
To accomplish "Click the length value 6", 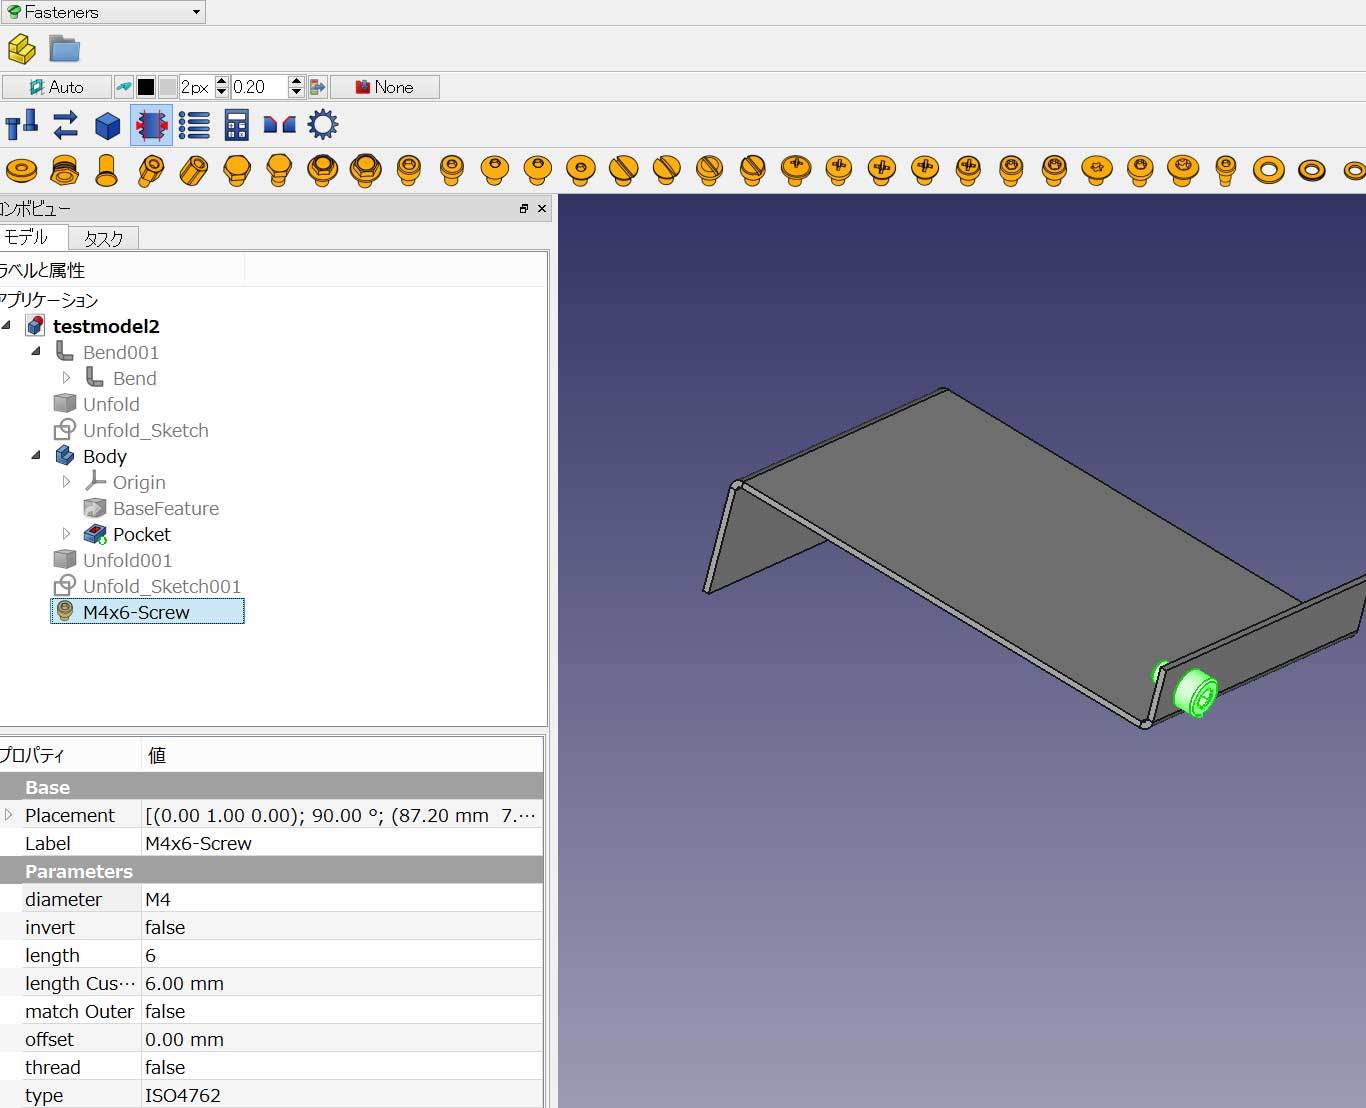I will 342,955.
